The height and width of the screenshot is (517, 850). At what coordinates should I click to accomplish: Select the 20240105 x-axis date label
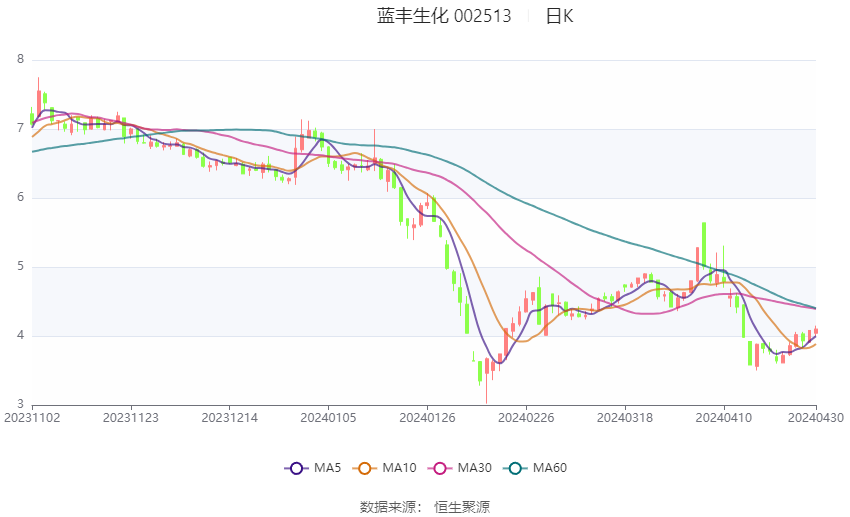[328, 417]
